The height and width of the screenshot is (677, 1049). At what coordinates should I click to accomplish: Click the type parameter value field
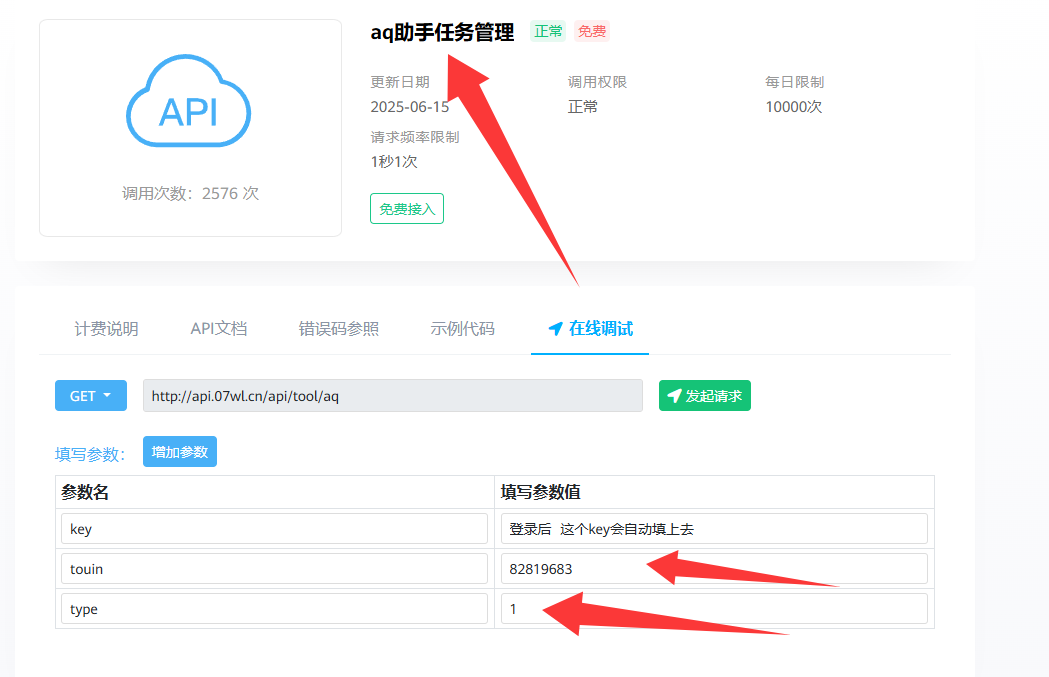714,609
